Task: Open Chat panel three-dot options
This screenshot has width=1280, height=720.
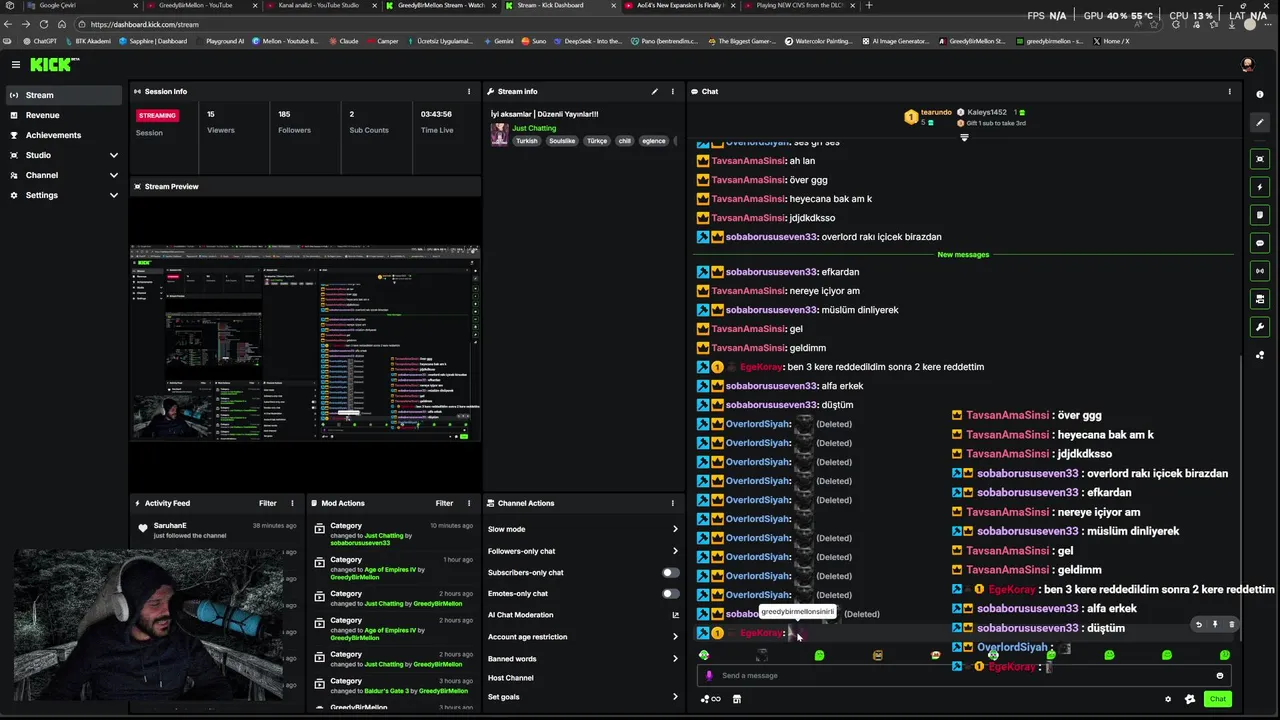Action: click(1230, 91)
